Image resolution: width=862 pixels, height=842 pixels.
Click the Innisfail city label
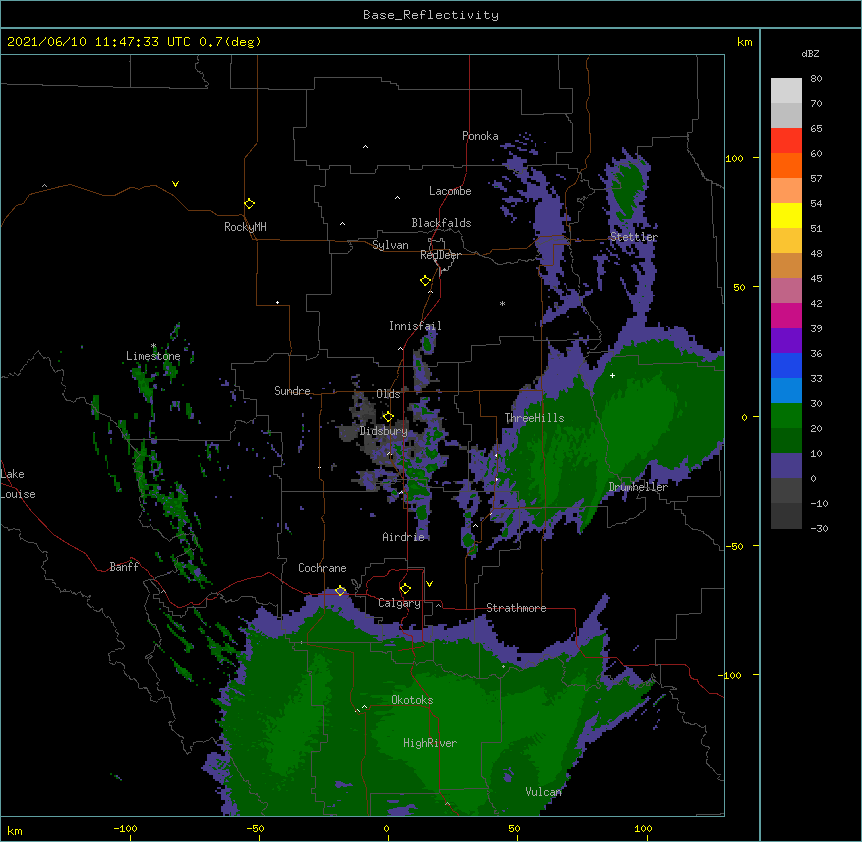415,326
